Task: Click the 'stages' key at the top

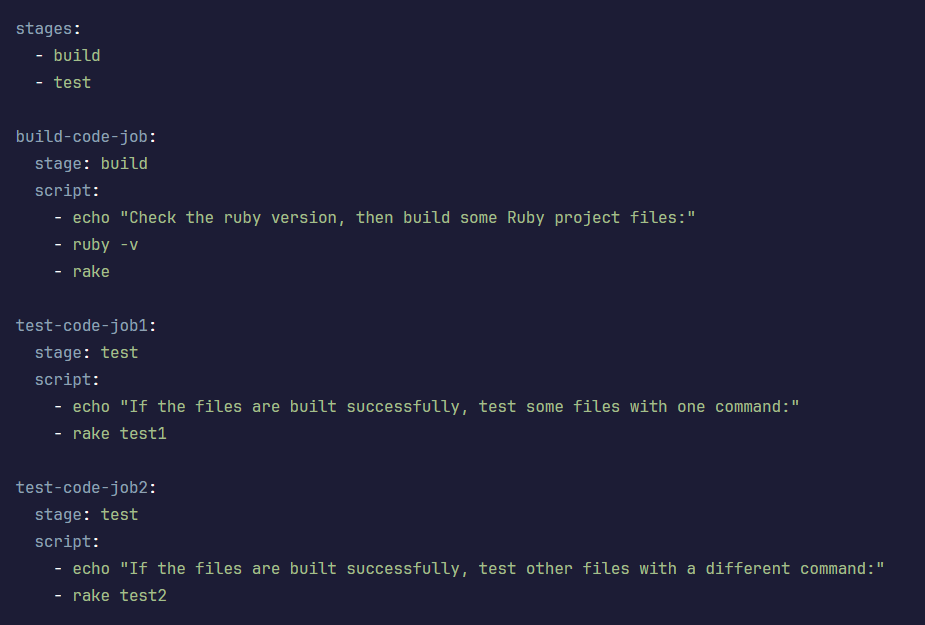Action: pos(44,28)
